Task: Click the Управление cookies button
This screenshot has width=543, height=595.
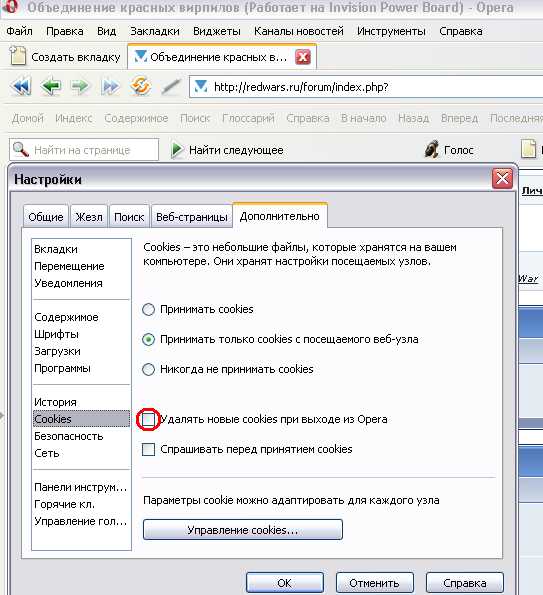Action: tap(243, 530)
